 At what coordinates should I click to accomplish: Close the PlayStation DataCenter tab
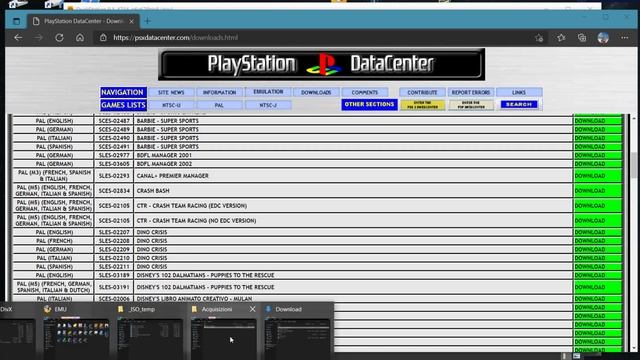coord(131,21)
